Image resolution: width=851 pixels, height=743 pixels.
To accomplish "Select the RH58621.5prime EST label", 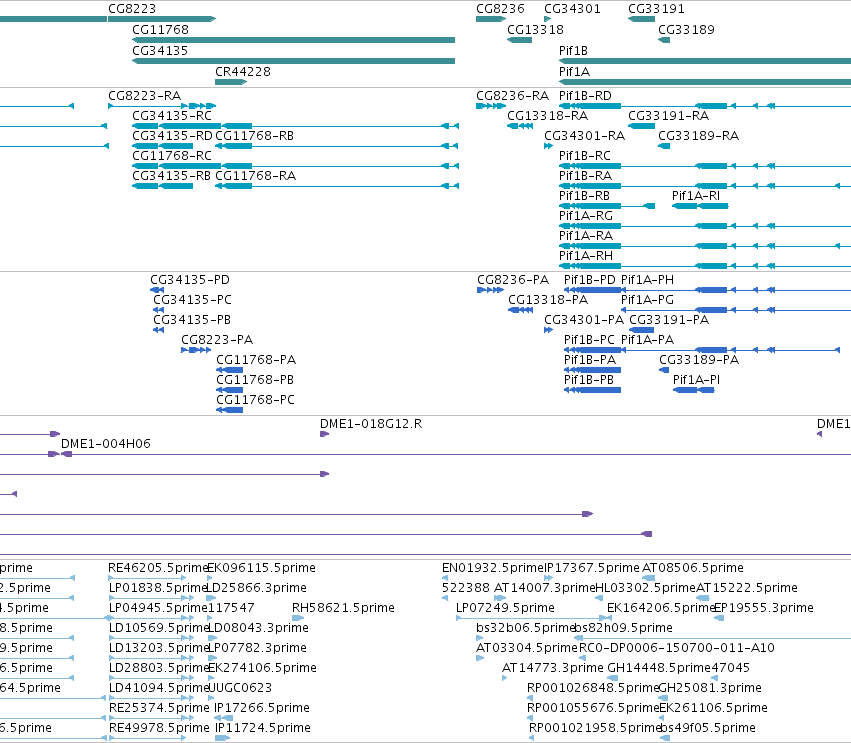I will pos(343,608).
